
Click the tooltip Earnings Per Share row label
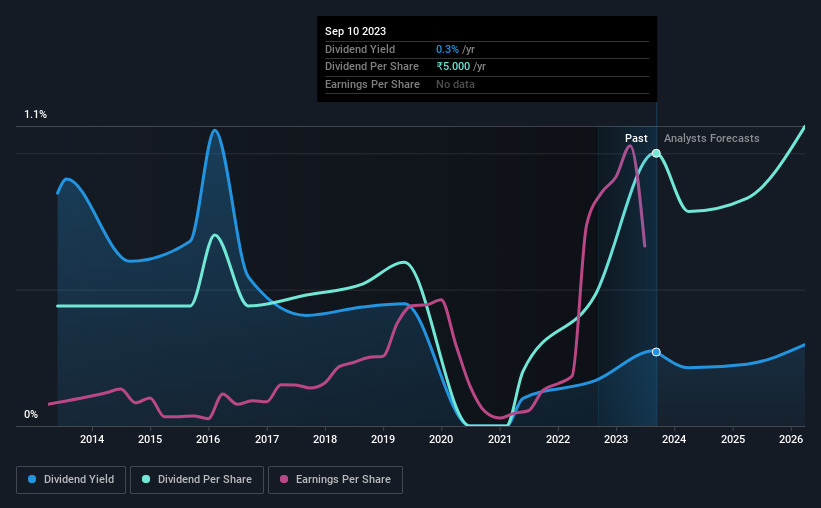[372, 84]
